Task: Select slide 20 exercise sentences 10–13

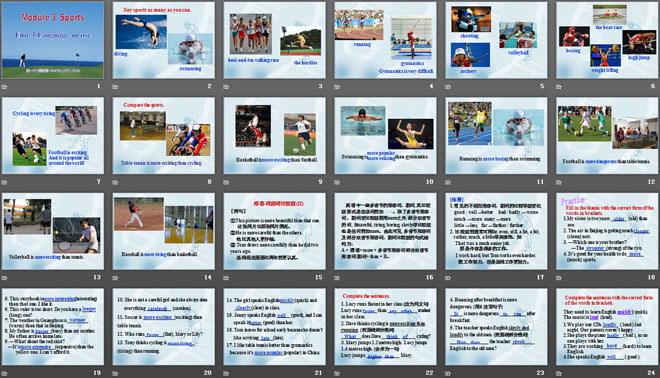Action: coord(163,327)
